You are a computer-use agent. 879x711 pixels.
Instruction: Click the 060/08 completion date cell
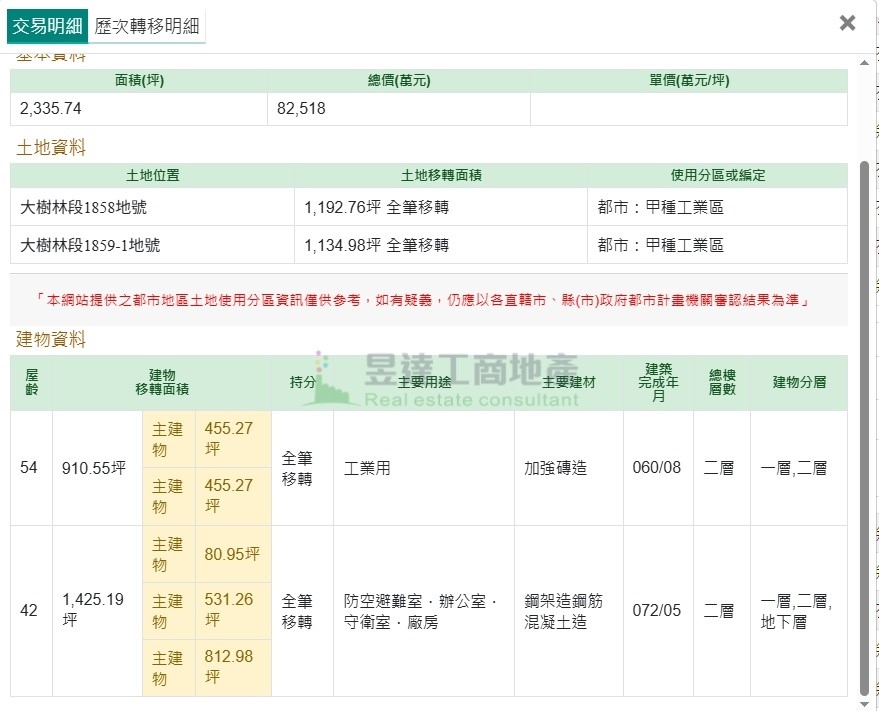(x=657, y=468)
